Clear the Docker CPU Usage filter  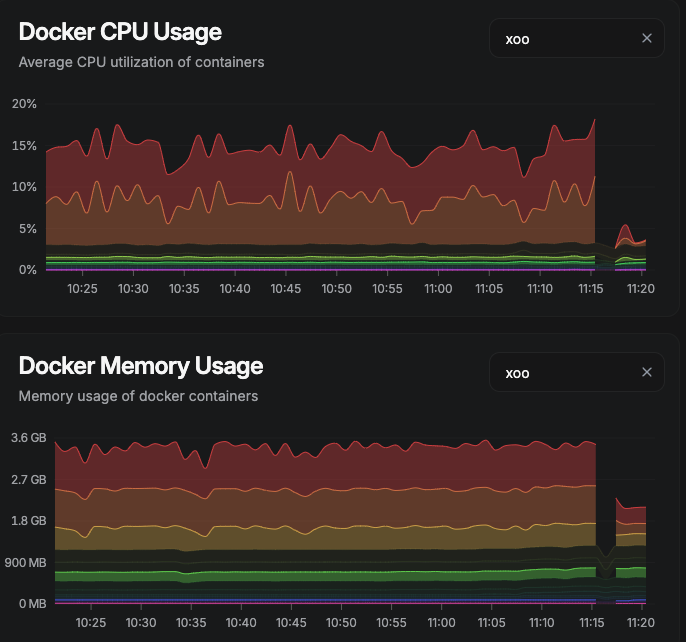646,38
